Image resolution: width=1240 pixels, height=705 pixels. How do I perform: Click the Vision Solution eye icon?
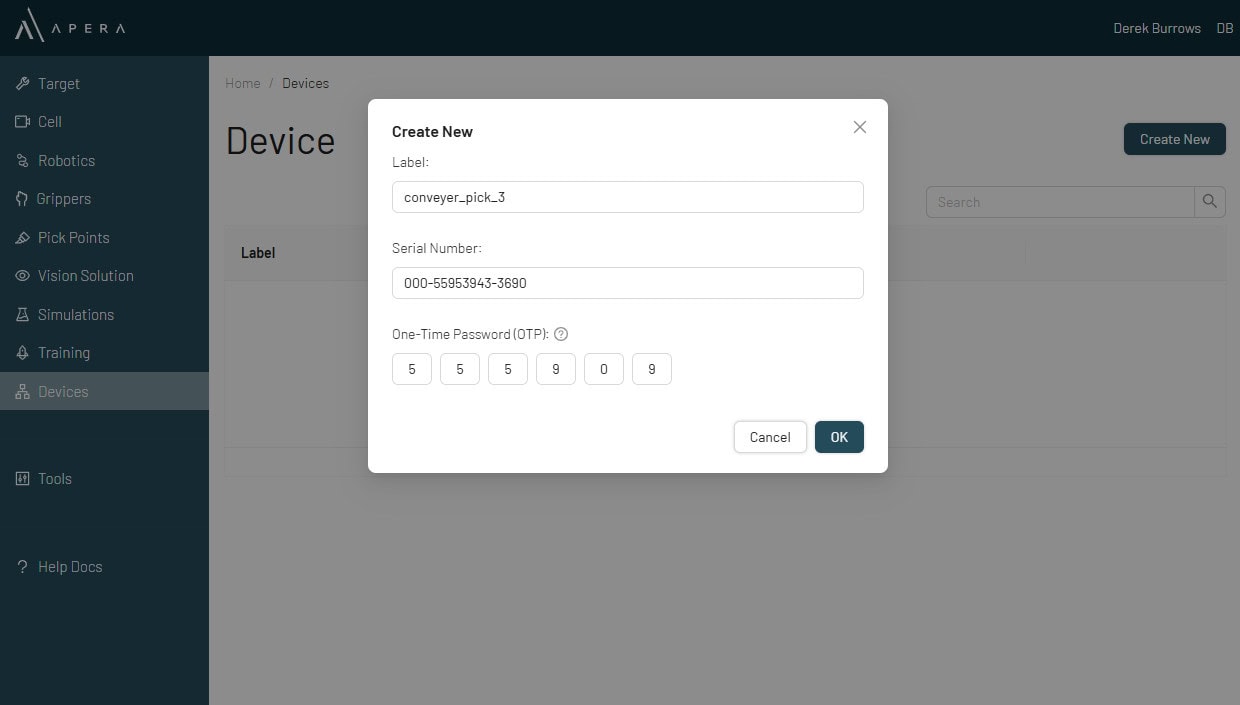(22, 276)
